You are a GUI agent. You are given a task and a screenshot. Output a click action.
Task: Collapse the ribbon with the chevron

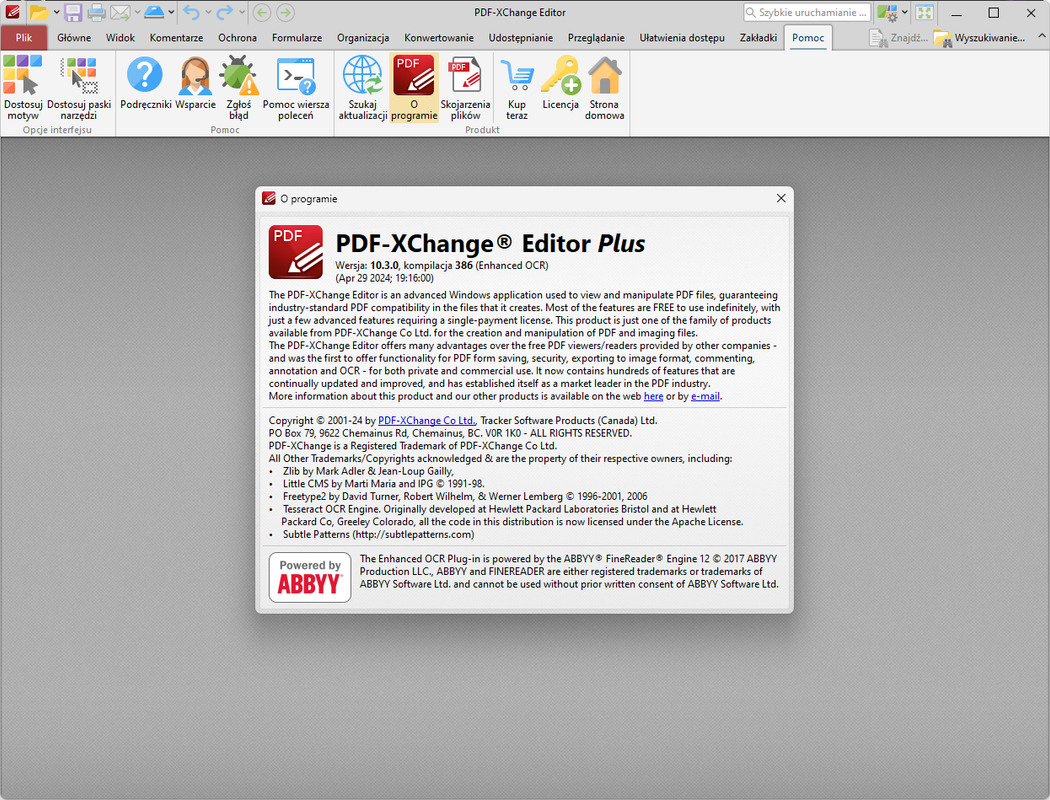(1042, 36)
